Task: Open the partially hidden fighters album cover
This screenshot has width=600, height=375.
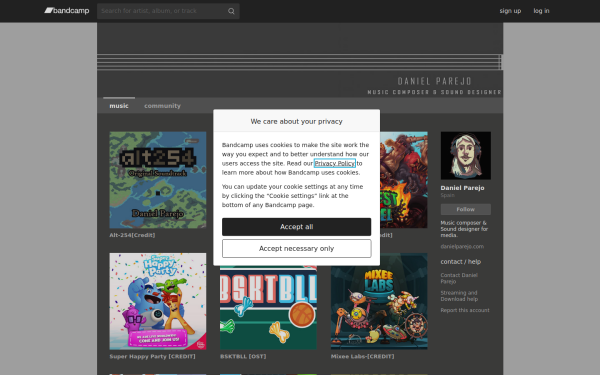Action: point(404,180)
